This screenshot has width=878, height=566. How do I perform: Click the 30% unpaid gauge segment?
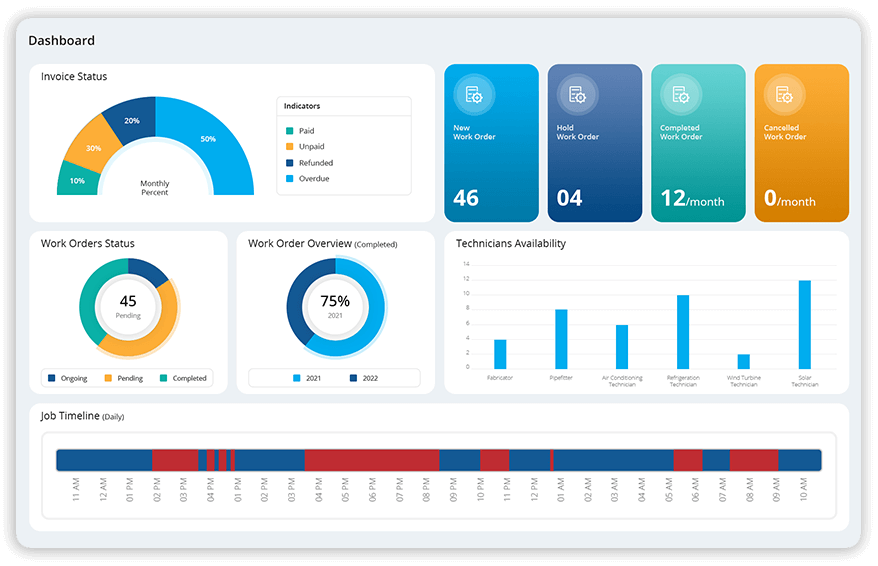pyautogui.click(x=89, y=146)
